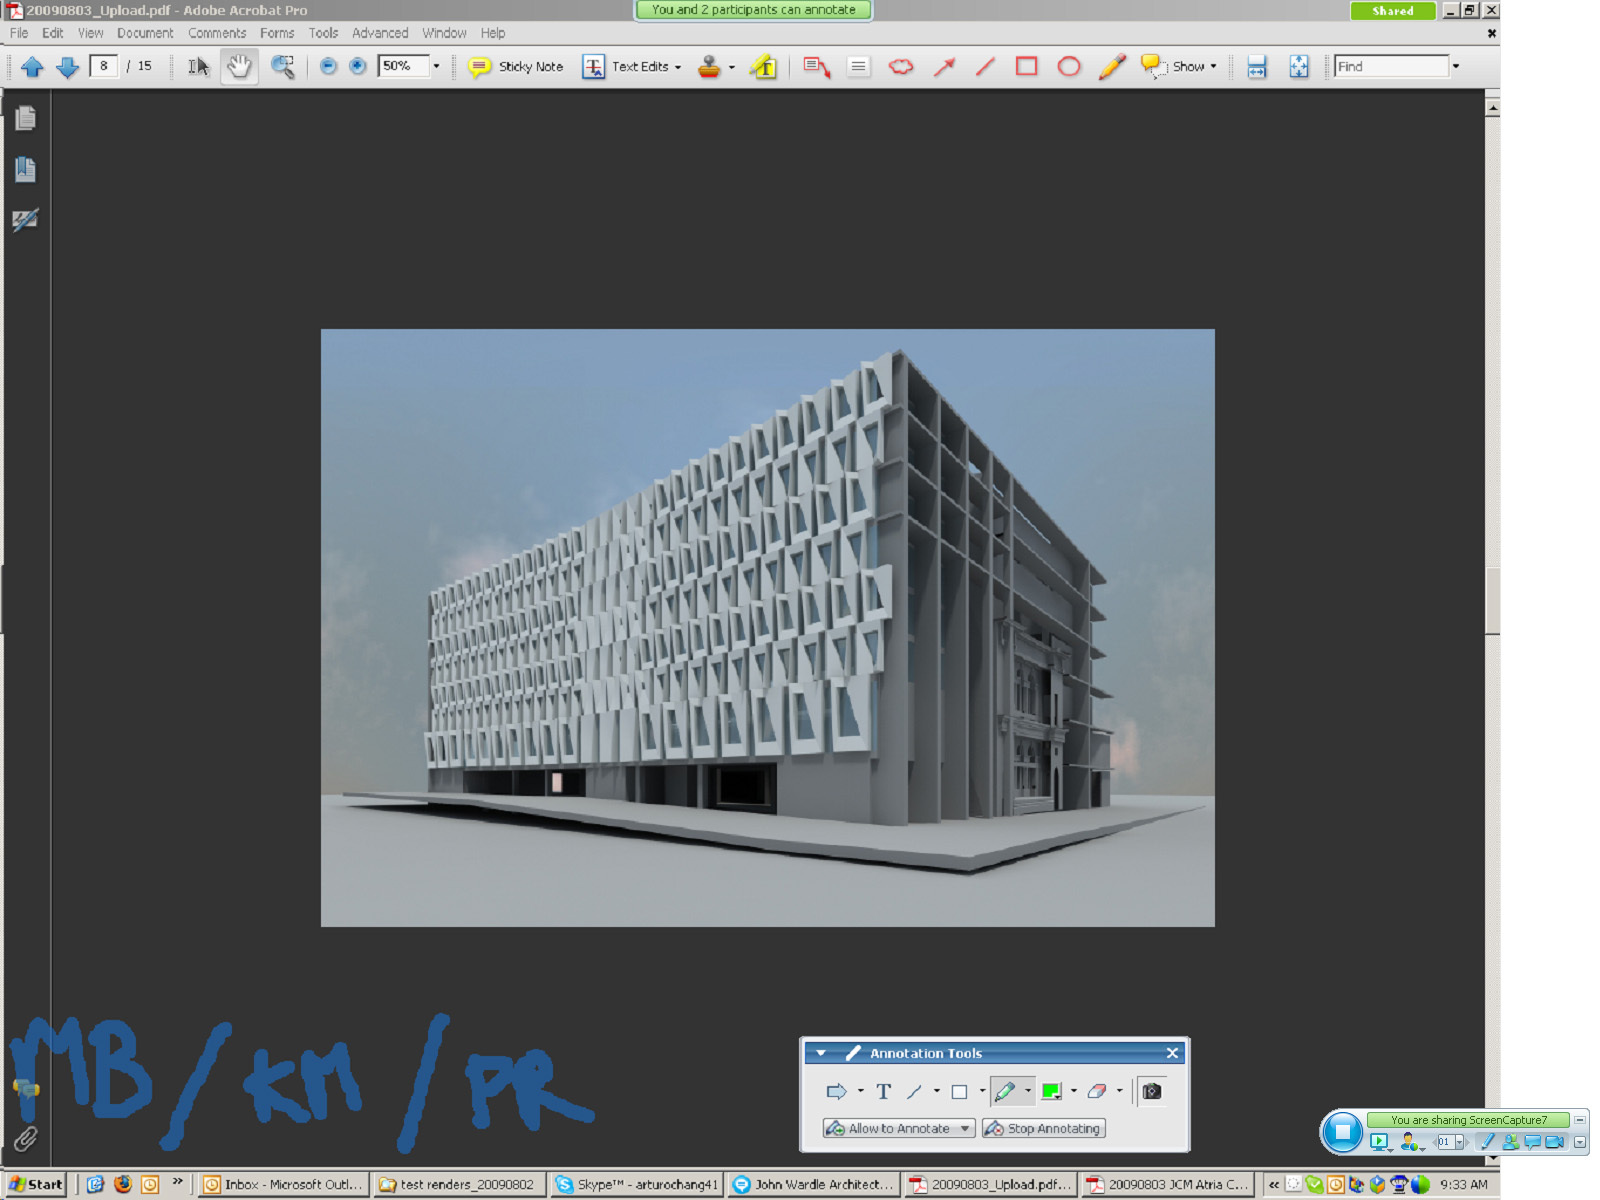Select the red Oval drawing tool
1600x1200 pixels.
coord(1069,67)
